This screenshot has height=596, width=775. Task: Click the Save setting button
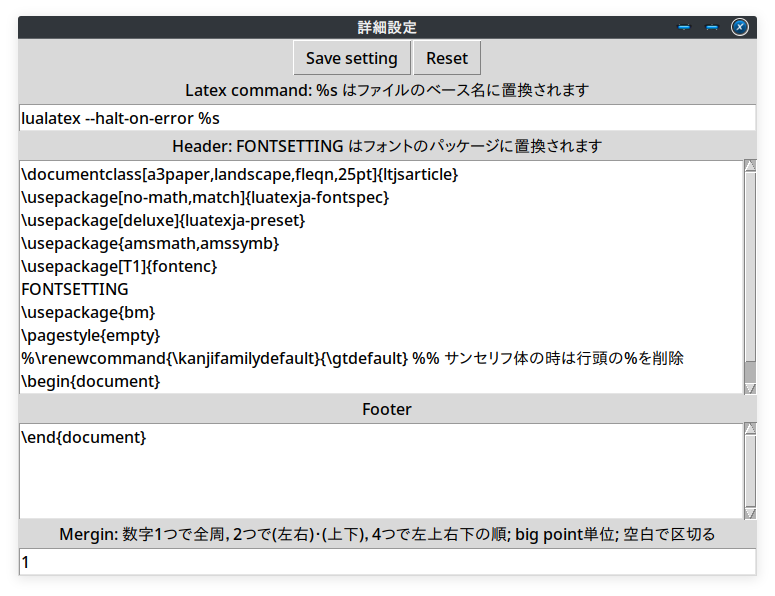click(351, 58)
